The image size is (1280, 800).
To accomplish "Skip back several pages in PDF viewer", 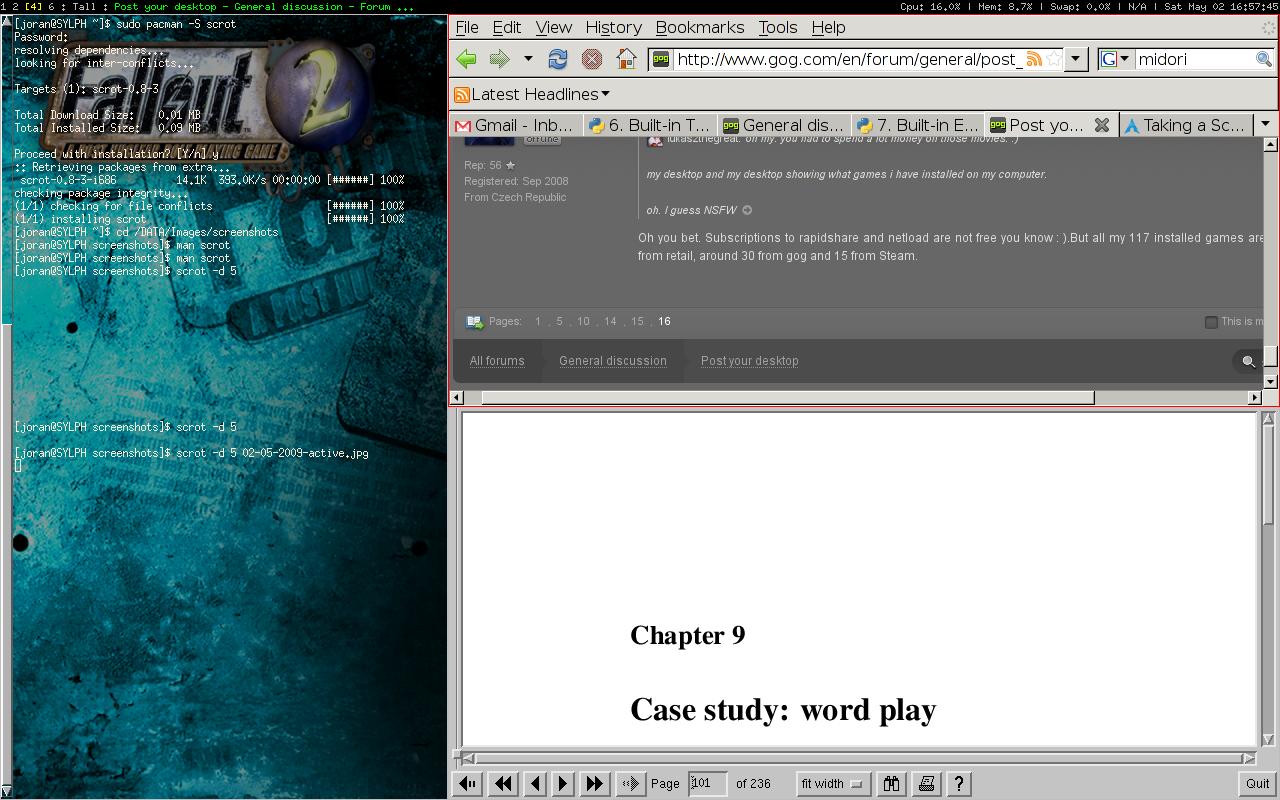I will coord(503,784).
